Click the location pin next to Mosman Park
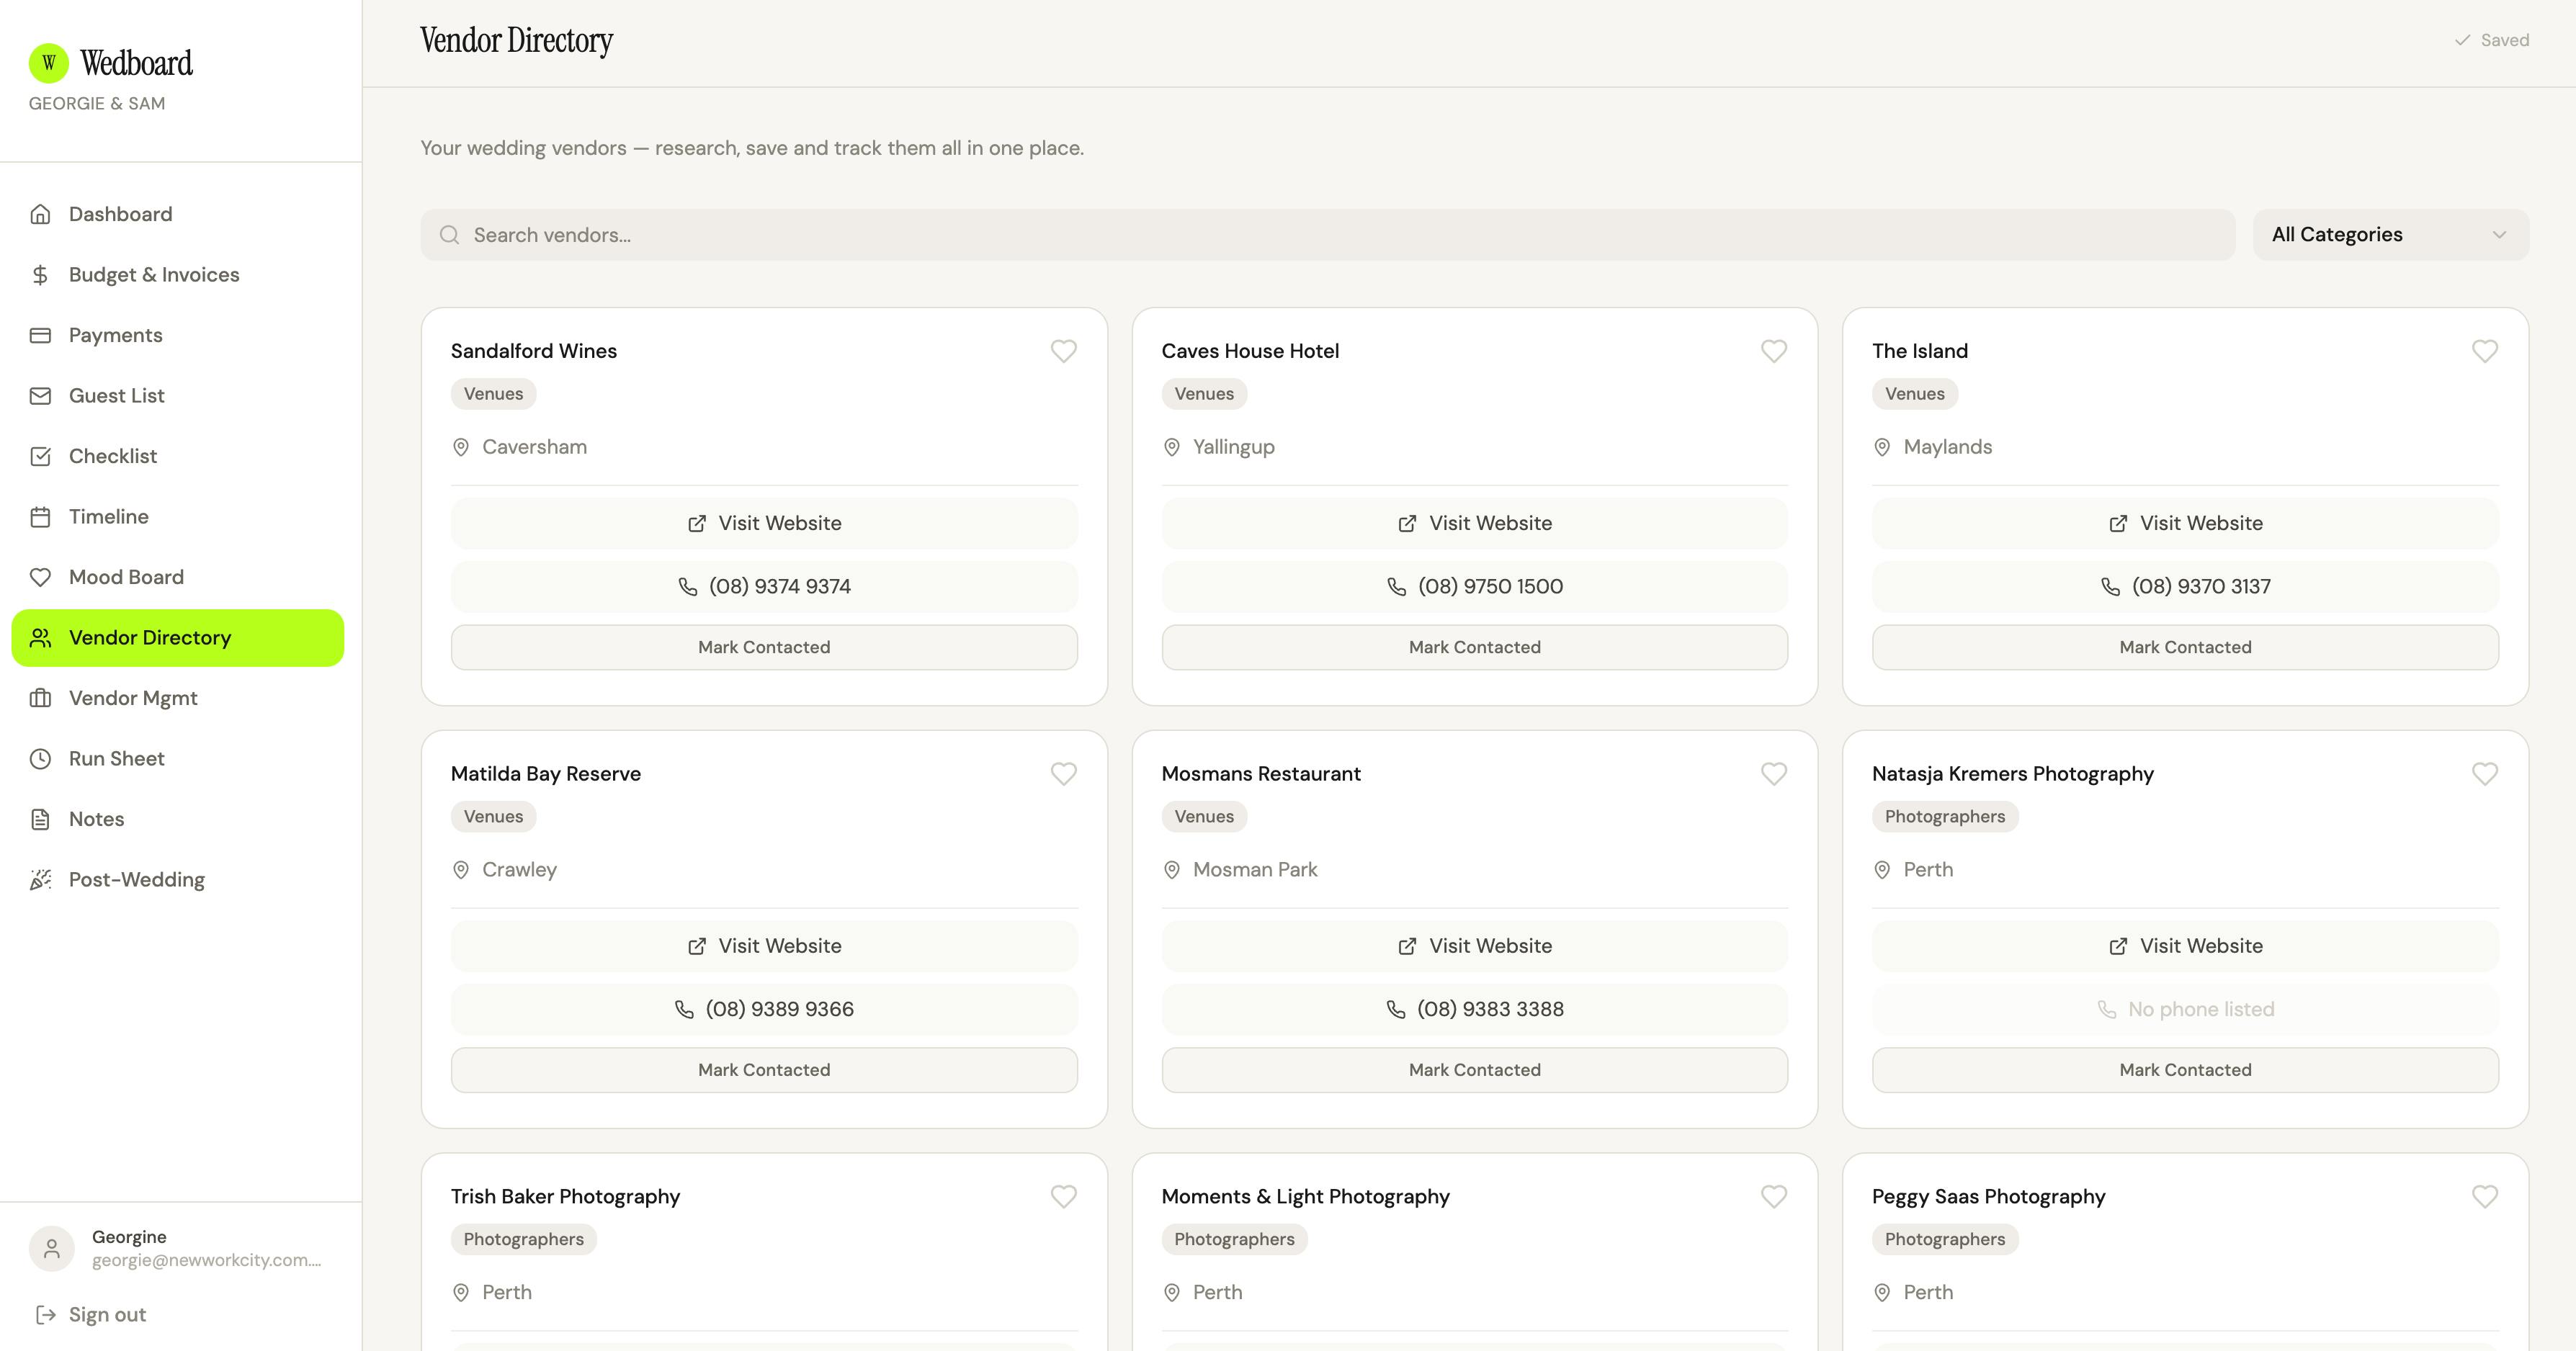The image size is (2576, 1351). 1172,870
